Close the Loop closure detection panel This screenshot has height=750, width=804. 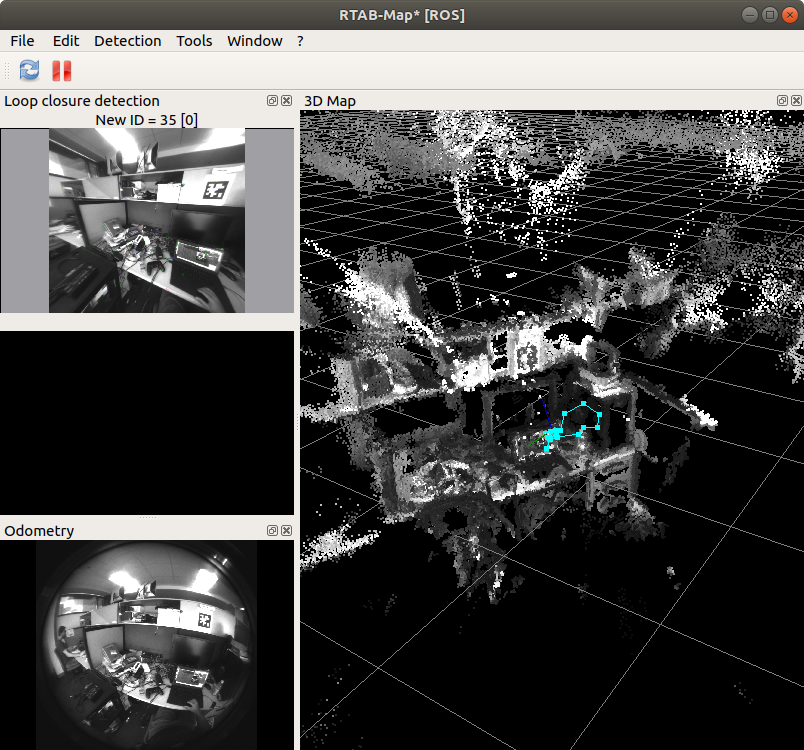coord(287,101)
